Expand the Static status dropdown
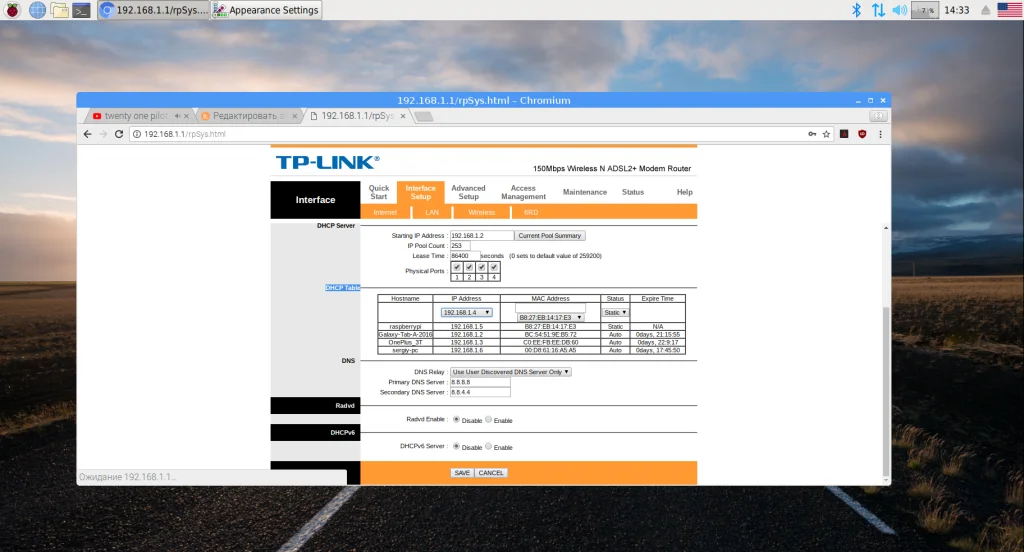 (615, 312)
